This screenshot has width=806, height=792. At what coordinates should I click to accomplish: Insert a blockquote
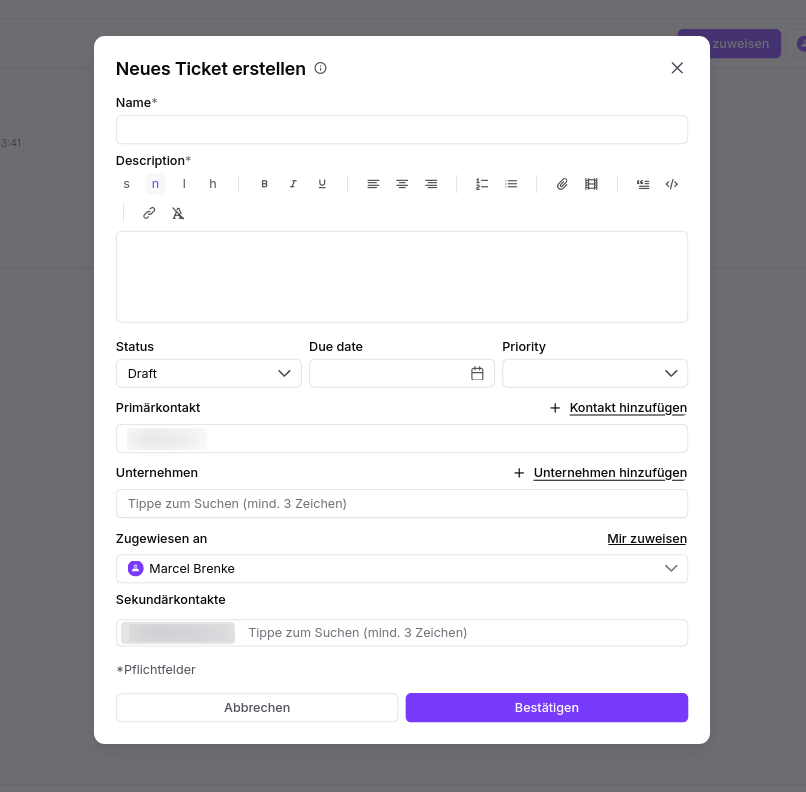[x=643, y=184]
